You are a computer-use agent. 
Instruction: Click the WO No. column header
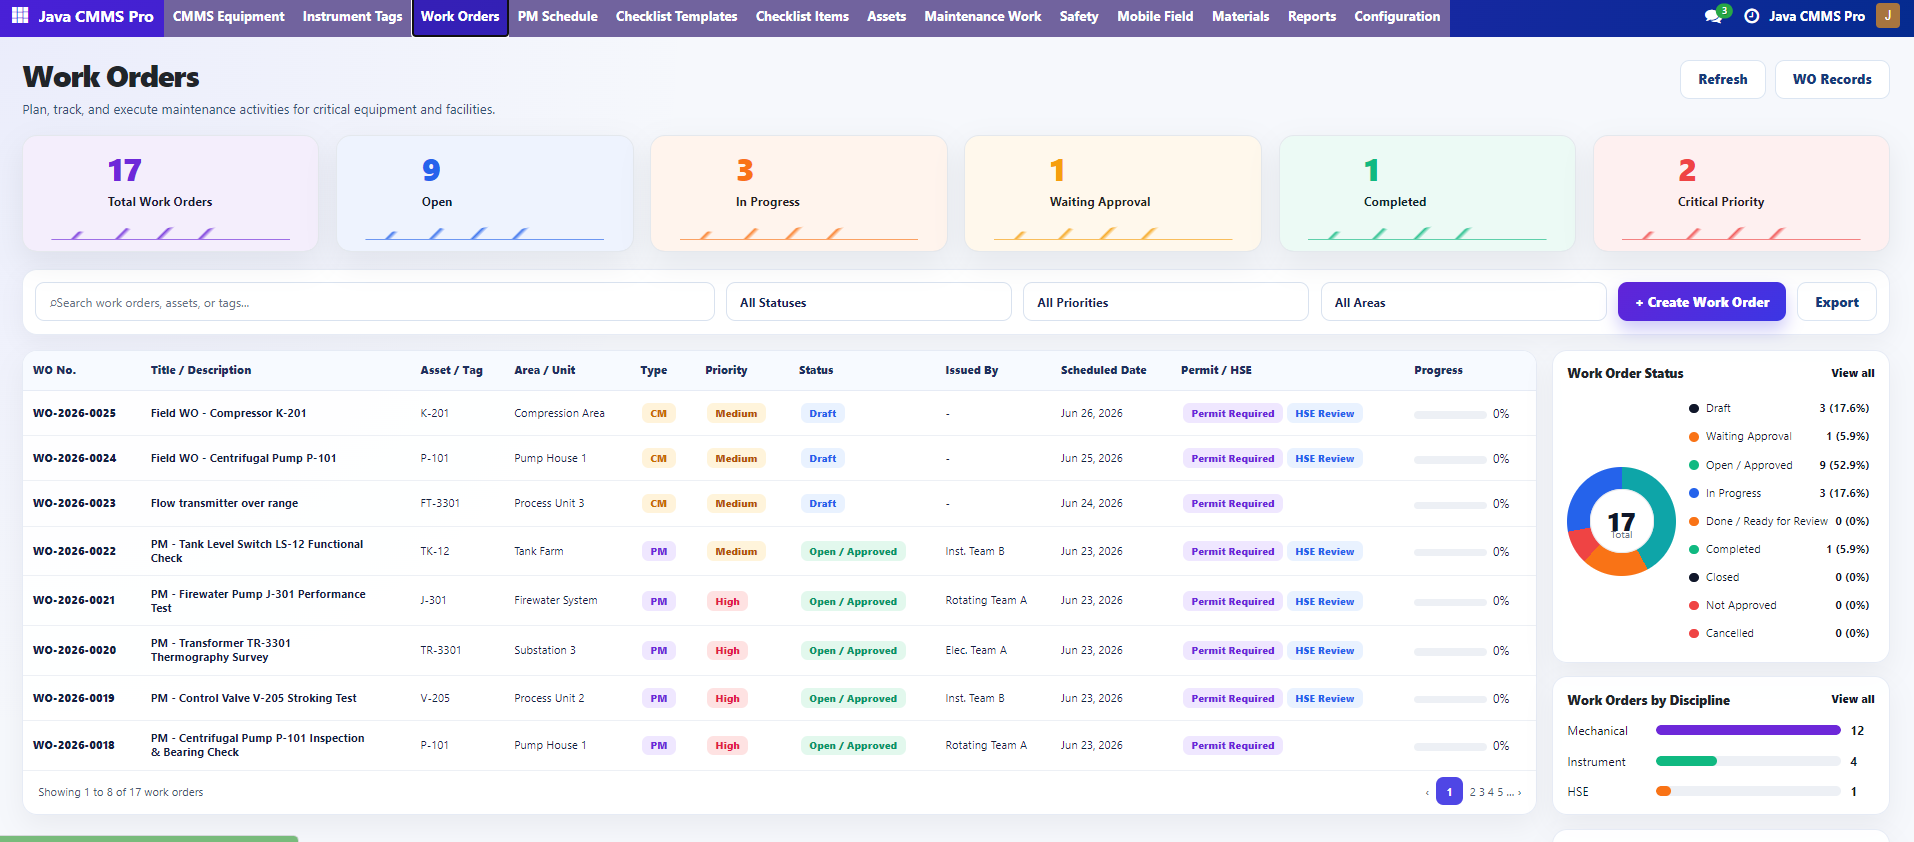coord(54,370)
